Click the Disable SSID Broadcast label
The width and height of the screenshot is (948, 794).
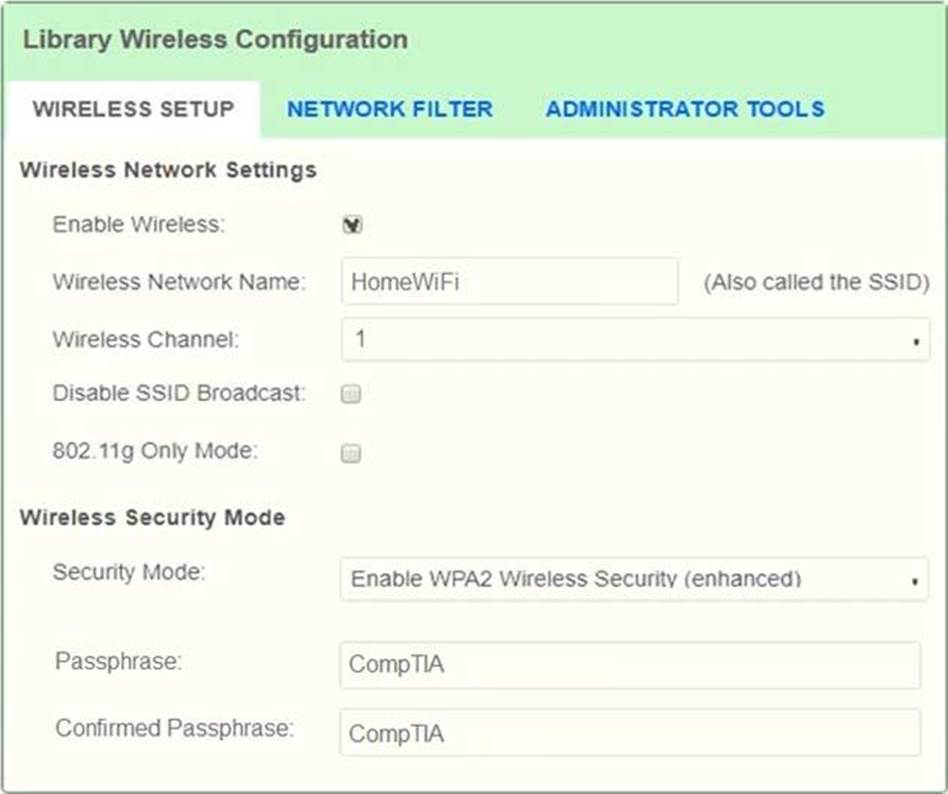tap(178, 393)
